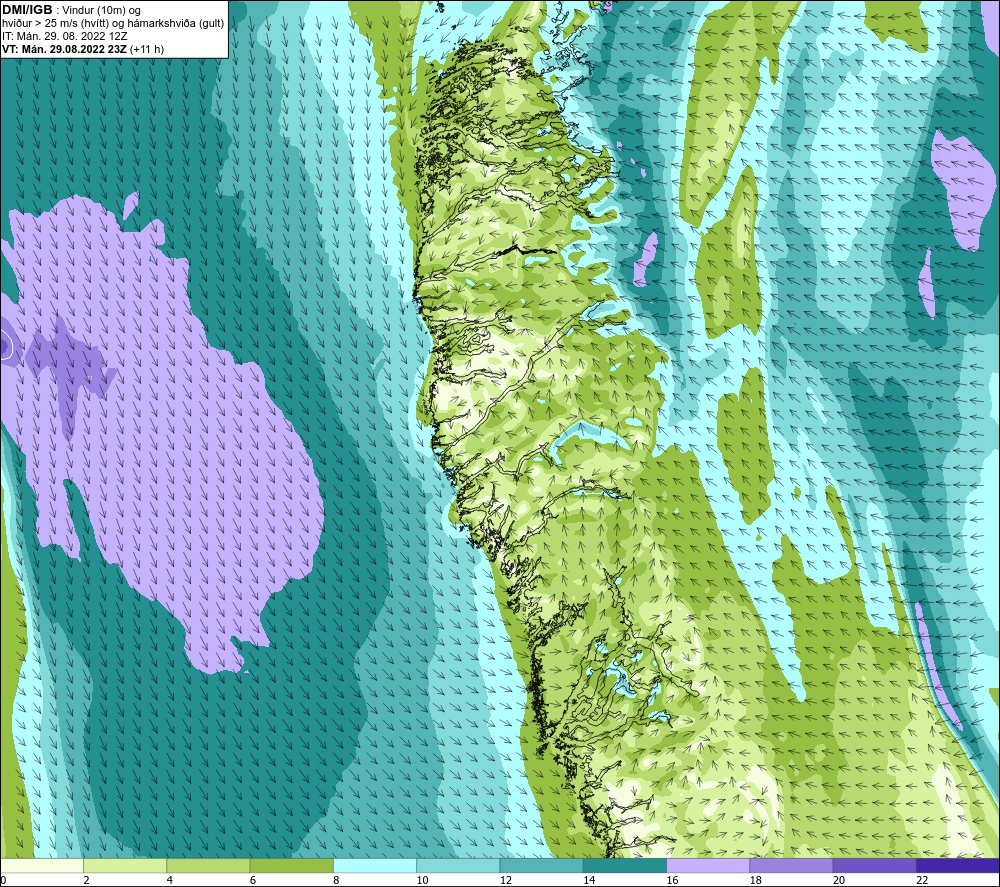Screen dimensions: 1000x887
Task: Click the pale yellow 0–2 m/s legend swatch
Action: pyautogui.click(x=41, y=866)
